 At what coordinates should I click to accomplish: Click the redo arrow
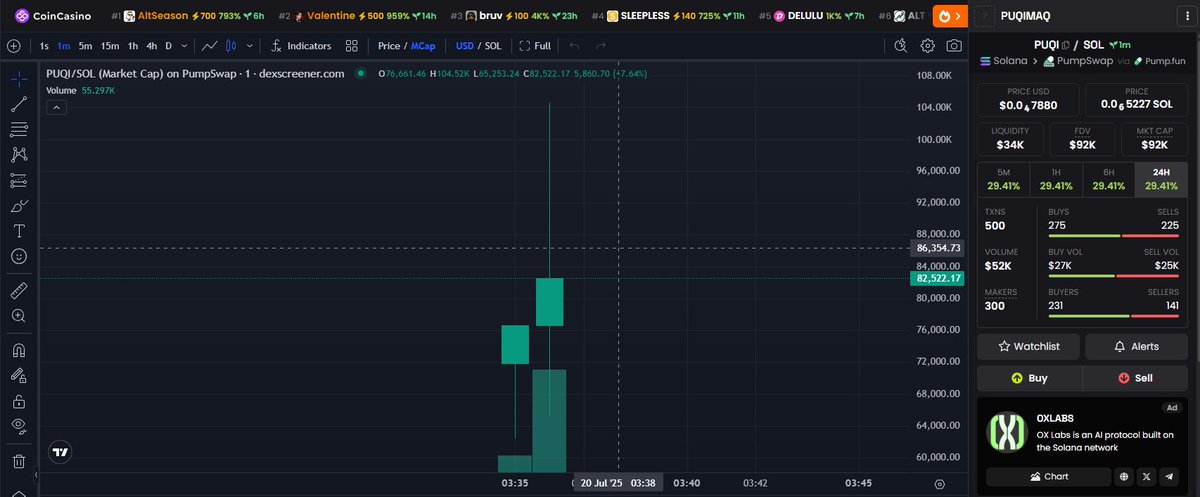[600, 46]
